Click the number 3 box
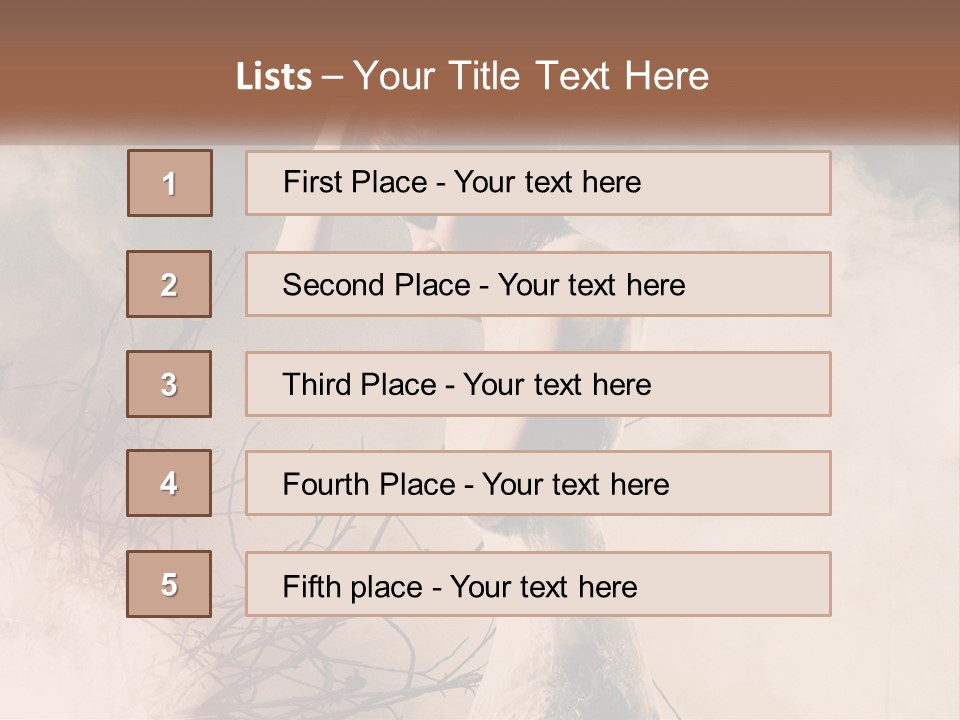 [169, 384]
